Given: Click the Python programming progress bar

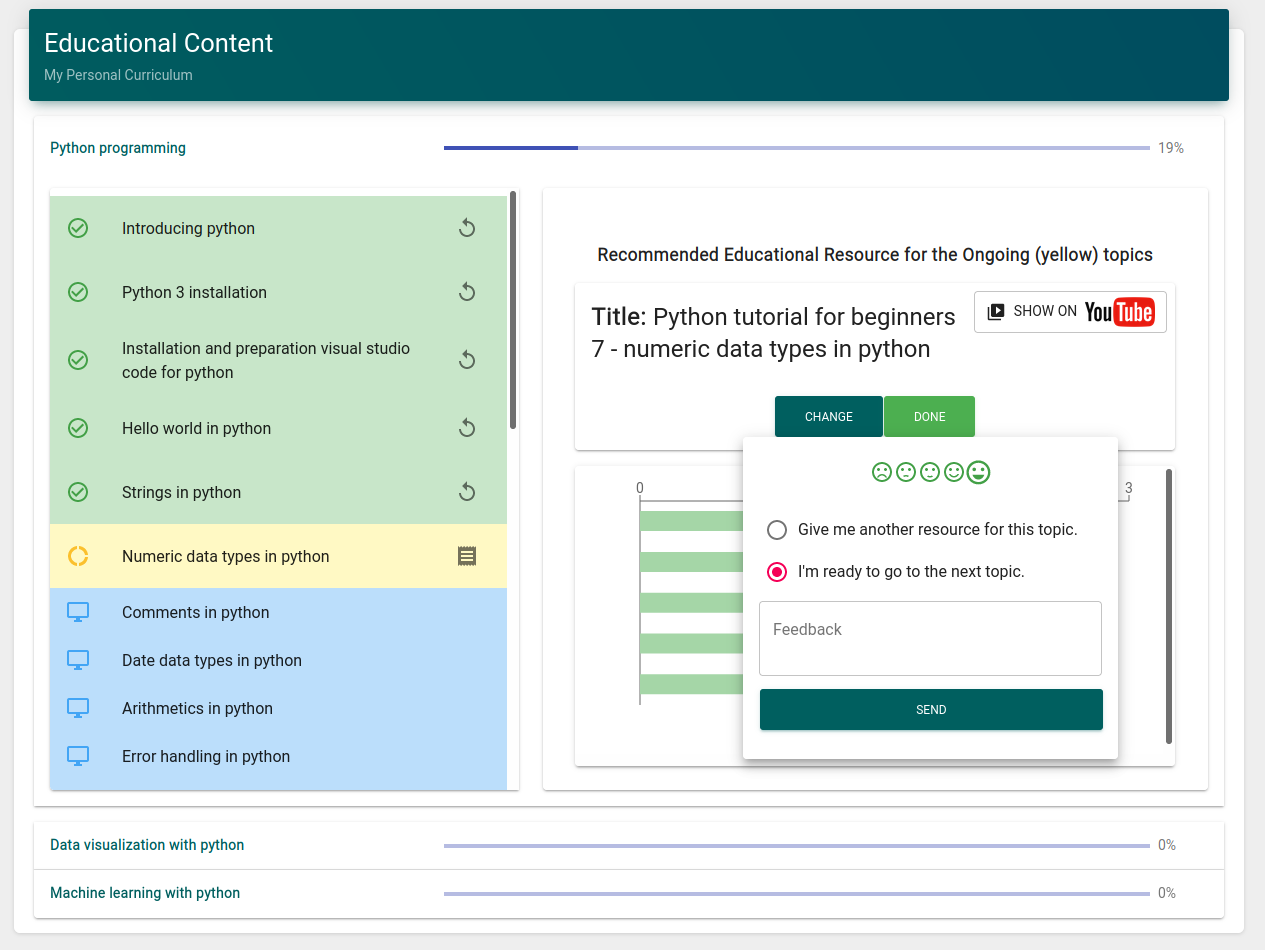Looking at the screenshot, I should 797,148.
